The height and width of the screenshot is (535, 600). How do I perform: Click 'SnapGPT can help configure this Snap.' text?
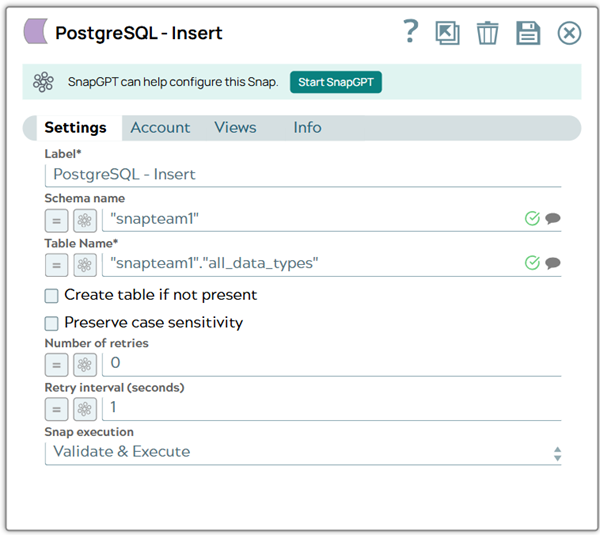click(x=173, y=82)
